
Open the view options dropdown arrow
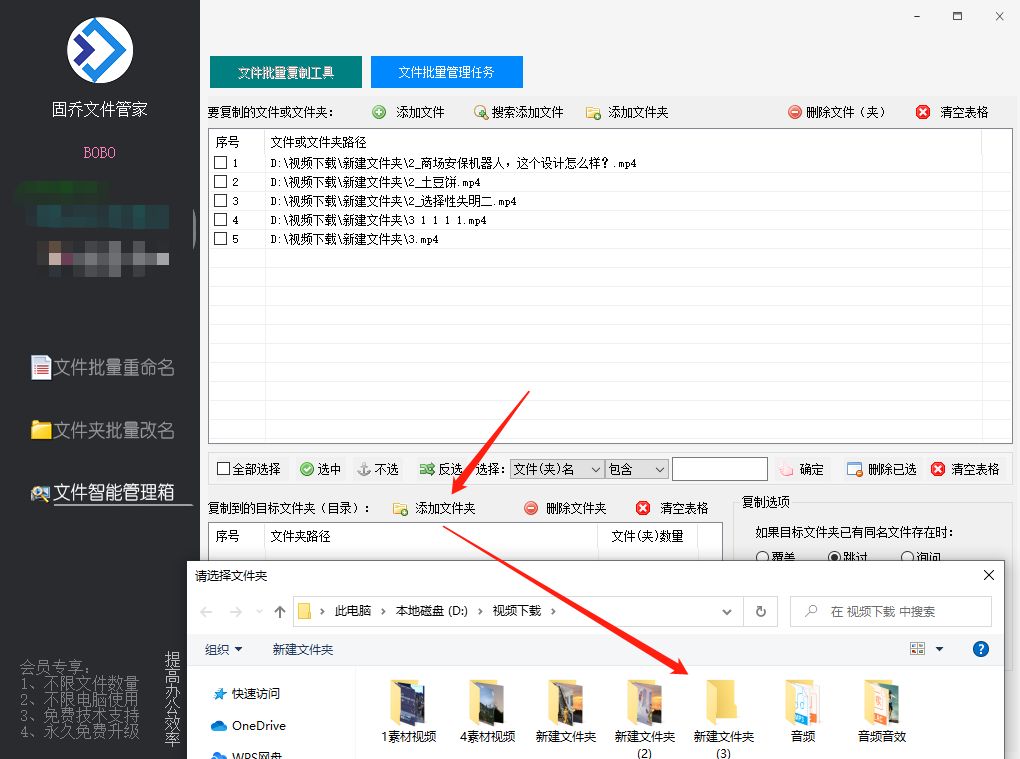click(x=939, y=648)
